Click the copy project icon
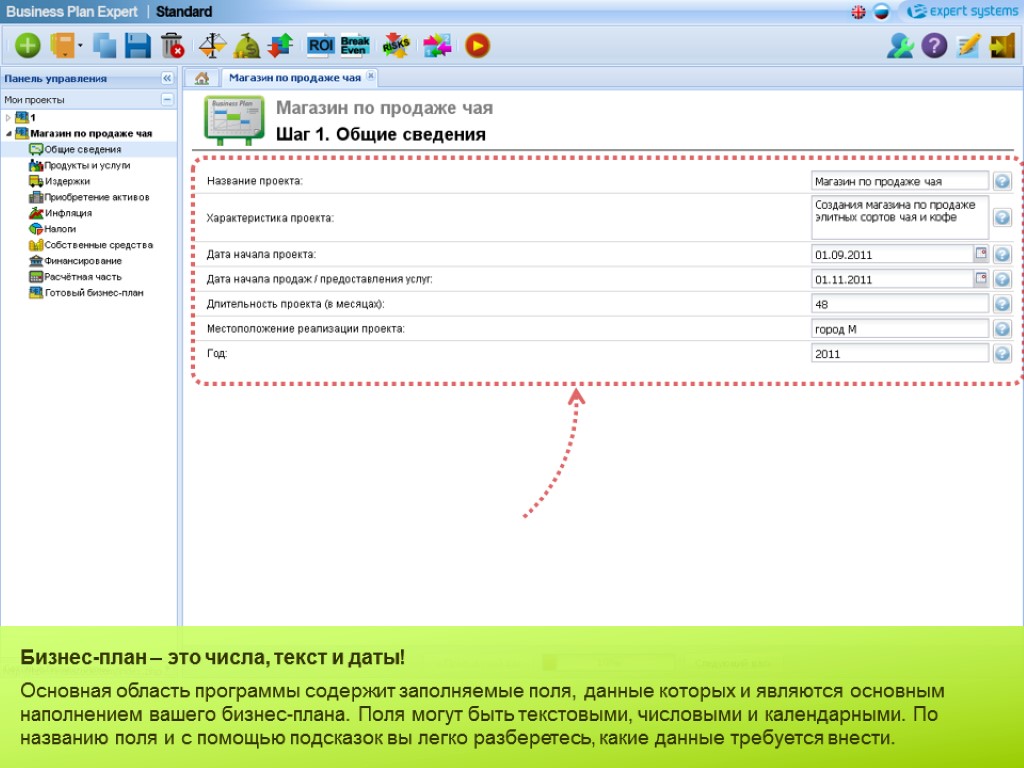The image size is (1024, 768). click(104, 46)
